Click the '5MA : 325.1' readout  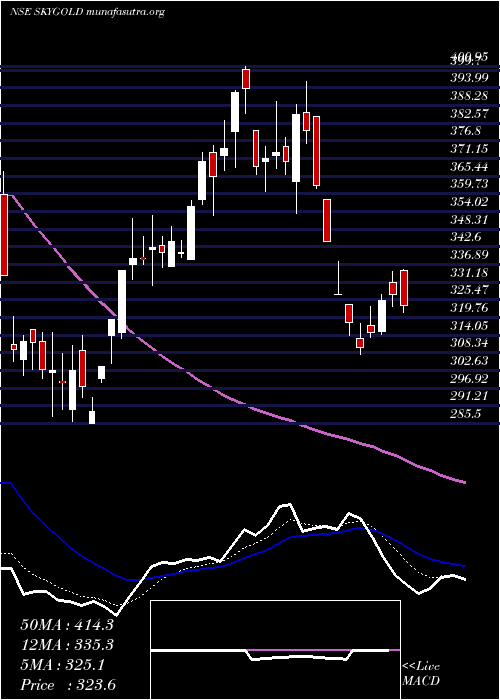point(63,665)
